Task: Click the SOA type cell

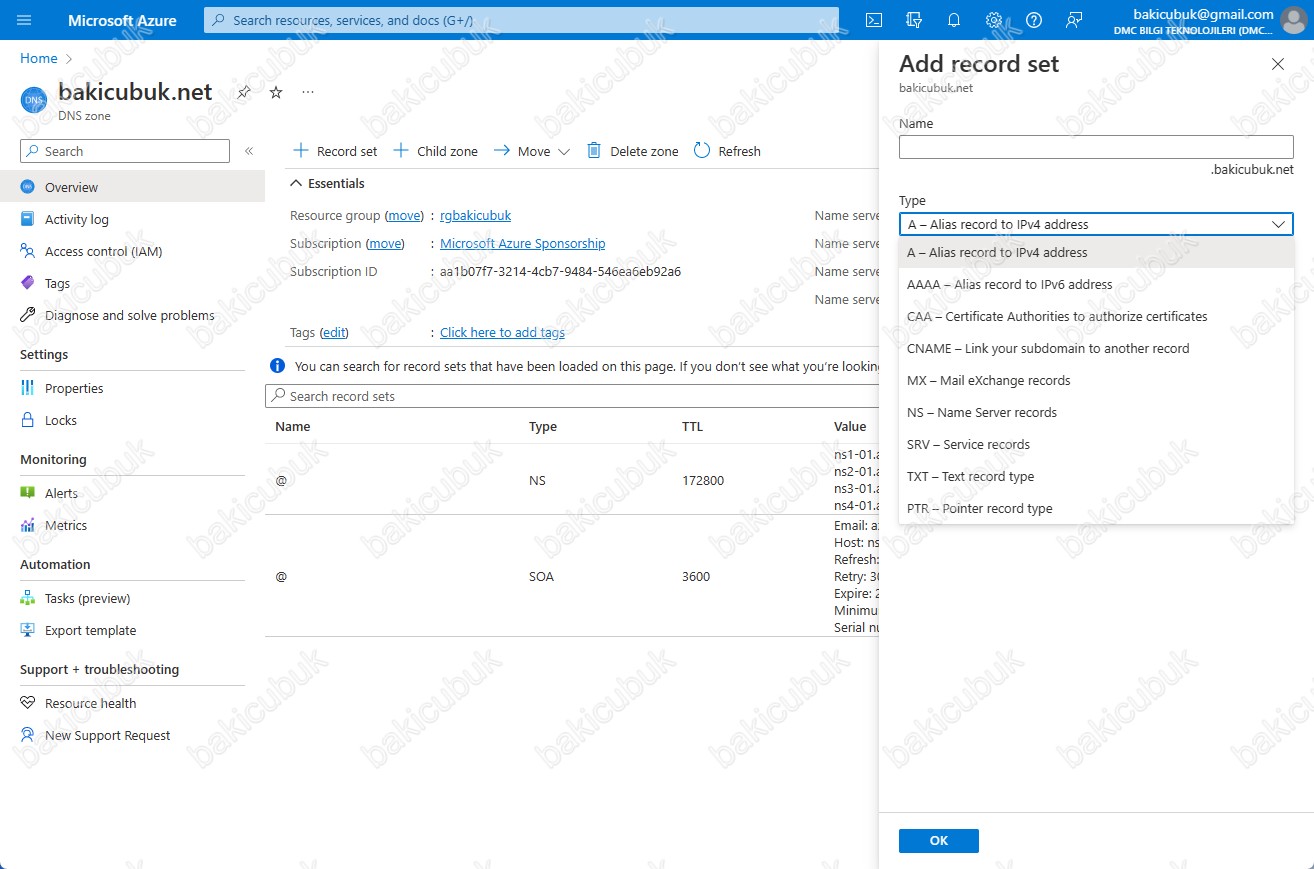Action: (541, 576)
